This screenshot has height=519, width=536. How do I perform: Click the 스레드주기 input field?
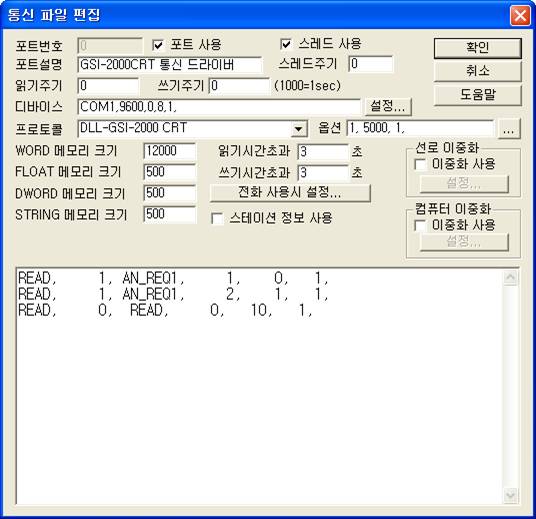371,64
